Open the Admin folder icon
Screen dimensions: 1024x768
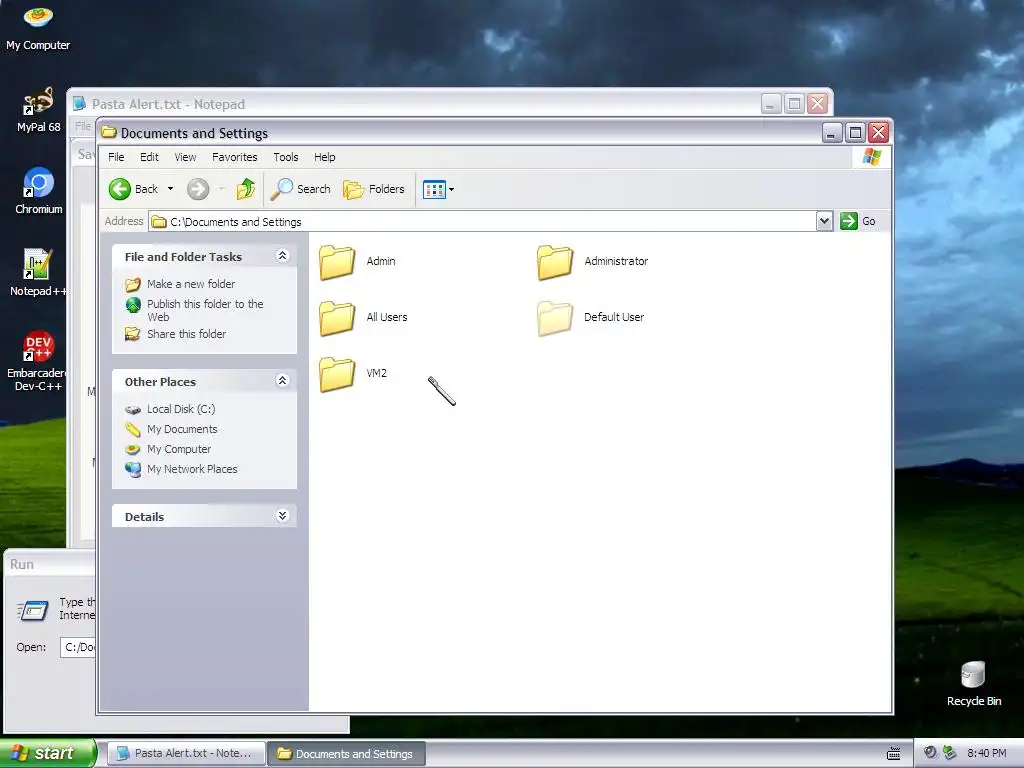pos(337,263)
